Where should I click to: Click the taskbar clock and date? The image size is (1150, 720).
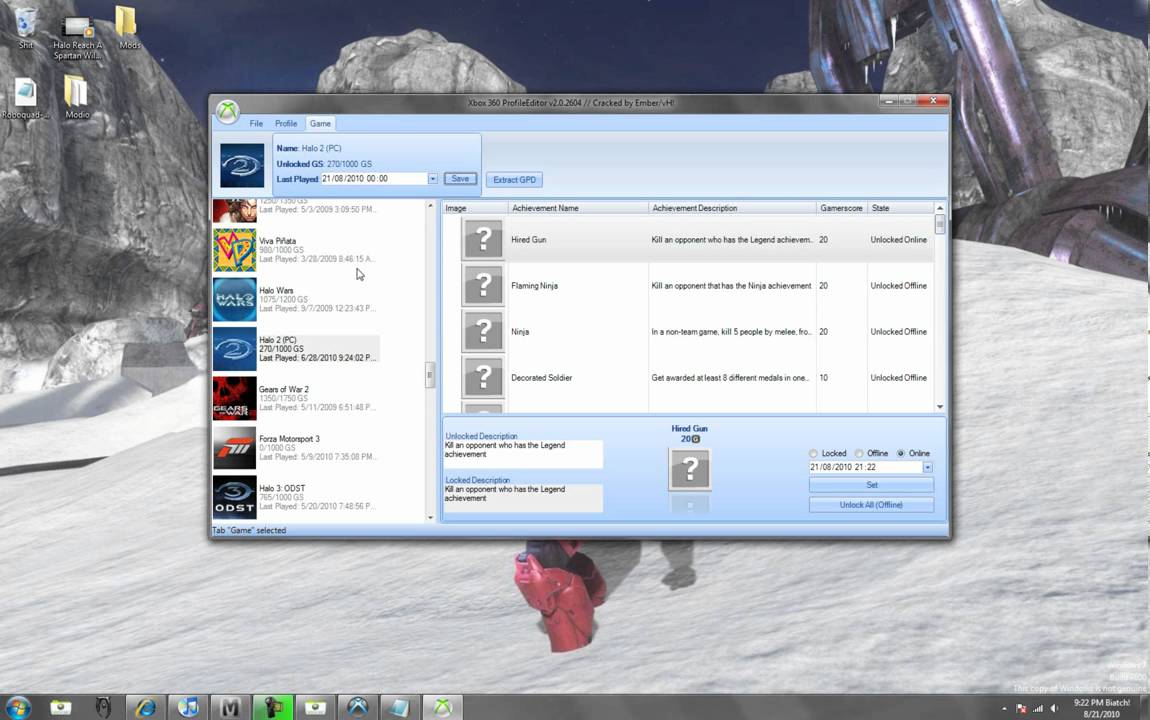coord(1102,708)
